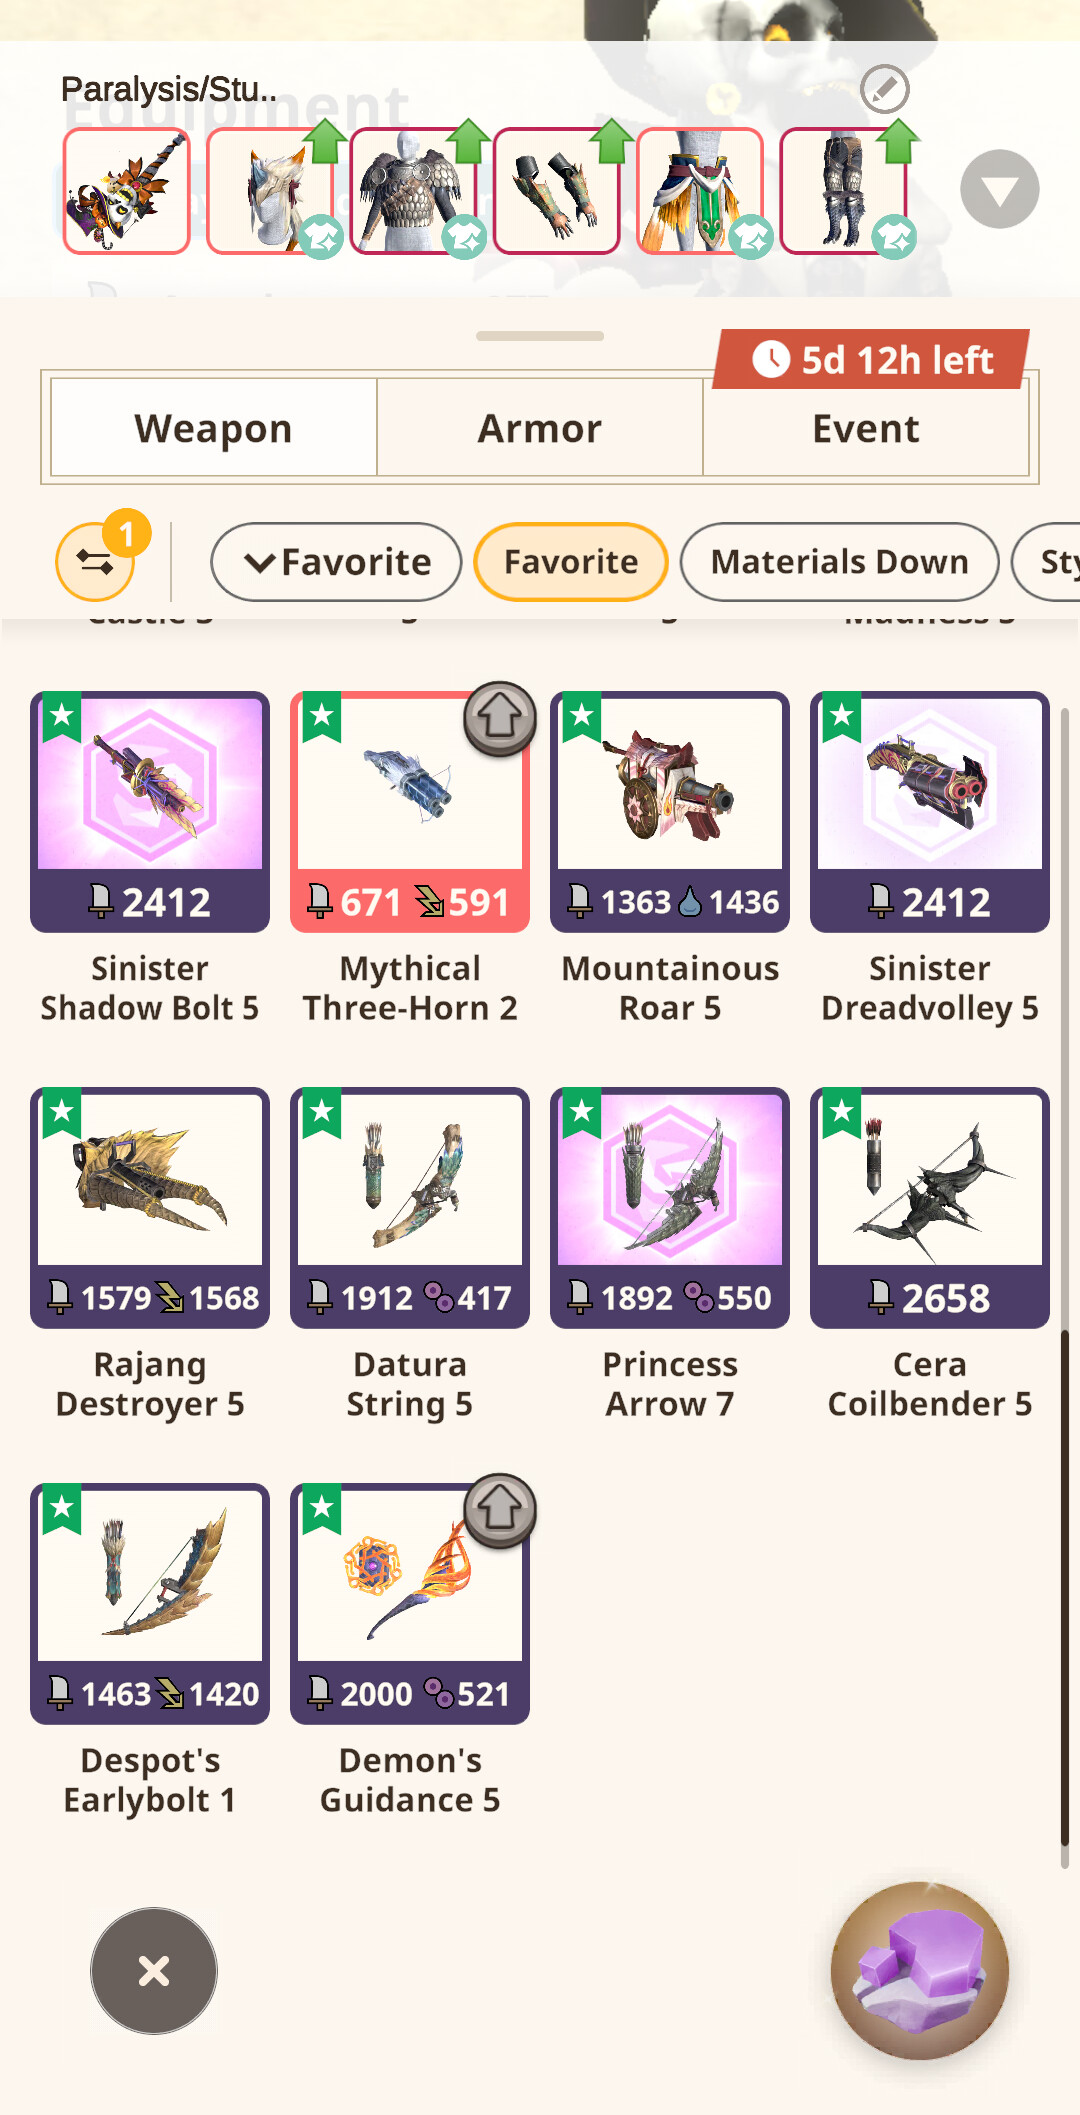Select the equipped weapon slot in the loadout
Screen dimensions: 1080x2115
[127, 191]
